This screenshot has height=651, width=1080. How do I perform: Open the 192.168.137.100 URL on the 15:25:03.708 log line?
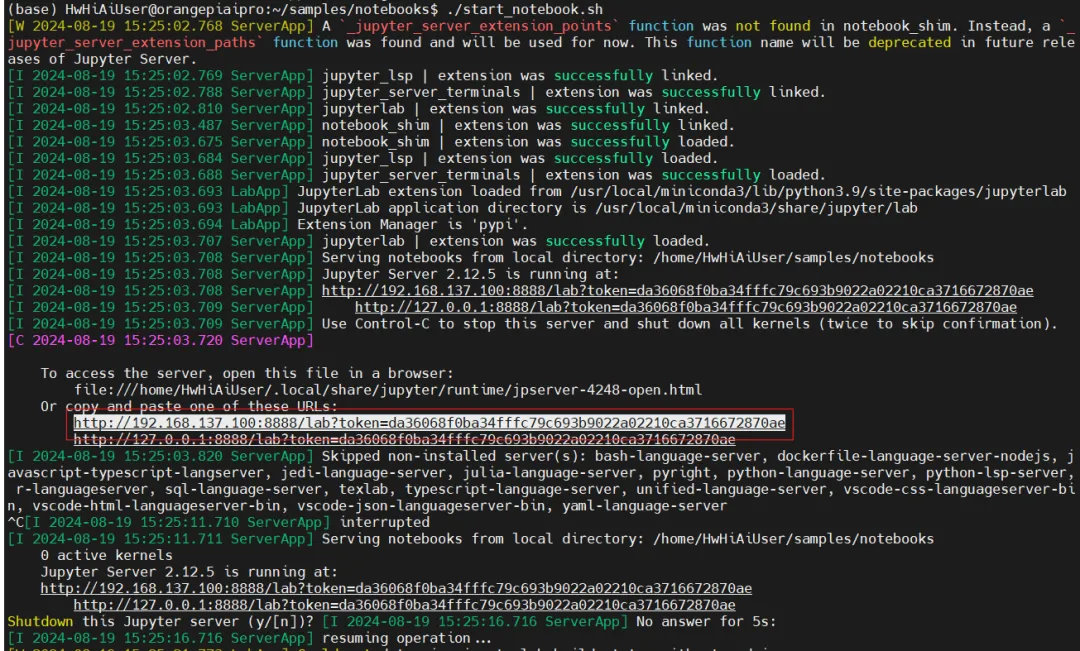(x=677, y=291)
